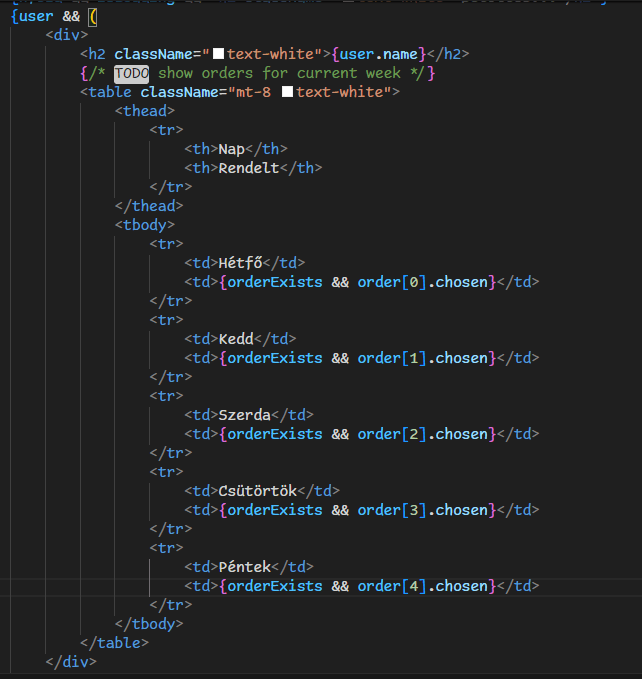Click order[2].chosen expression
Image resolution: width=642 pixels, height=679 pixels.
coord(423,434)
